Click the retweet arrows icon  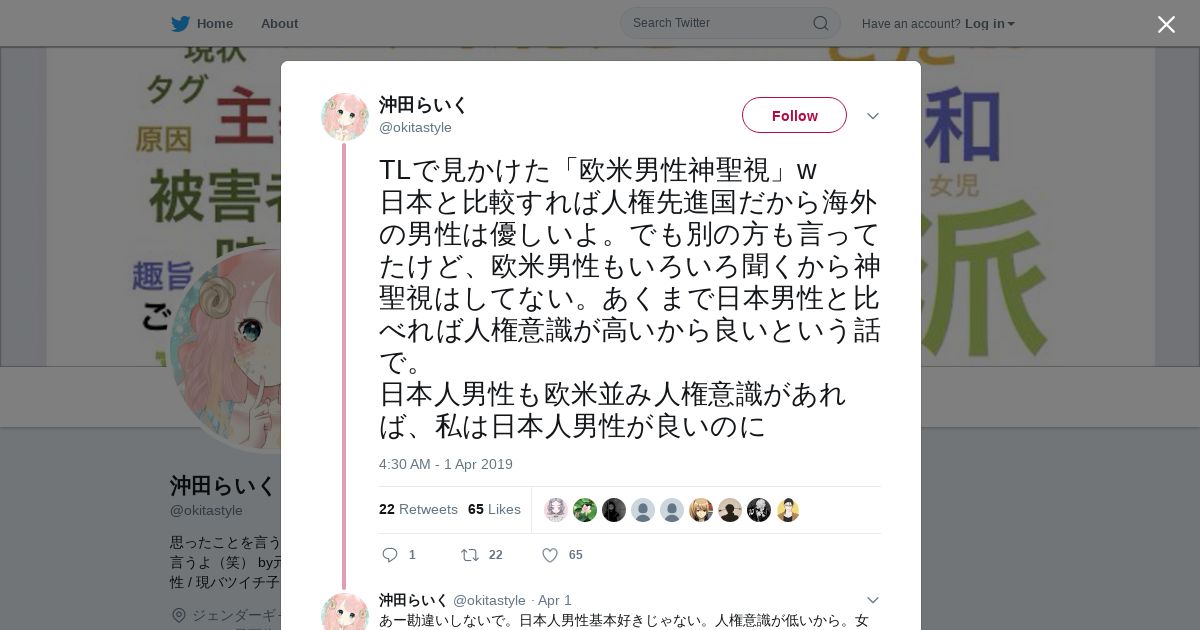(469, 555)
